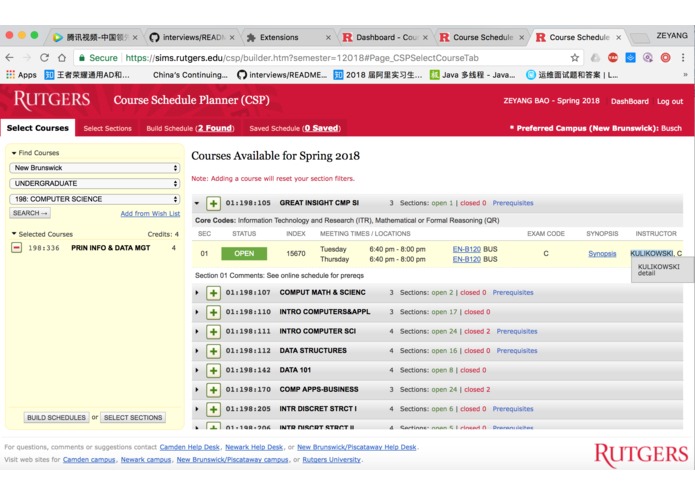The width and height of the screenshot is (695, 494).
Task: Expand the 01:198:111 INTRO COMPUTER SCI row
Action: point(197,332)
